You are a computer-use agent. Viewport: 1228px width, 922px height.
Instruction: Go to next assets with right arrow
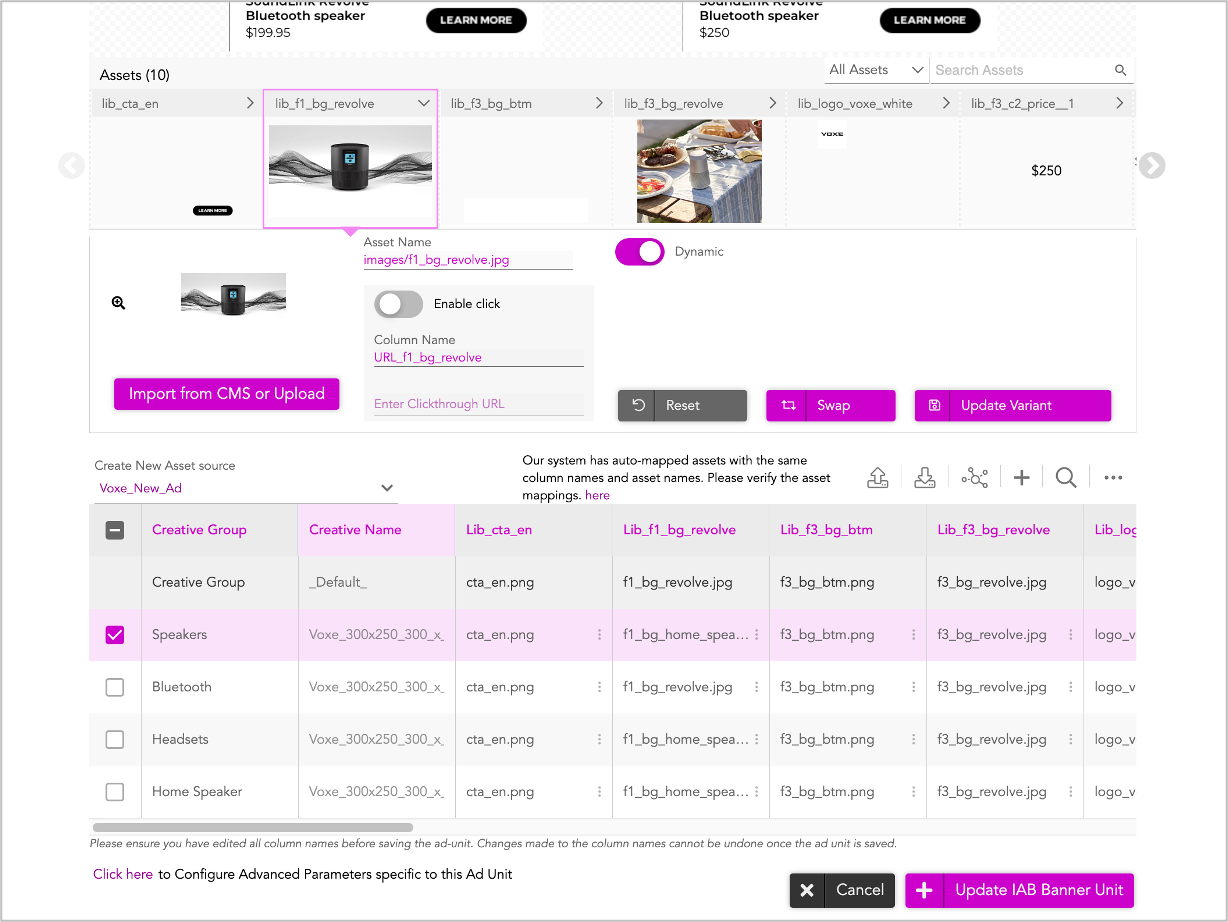coord(1152,165)
